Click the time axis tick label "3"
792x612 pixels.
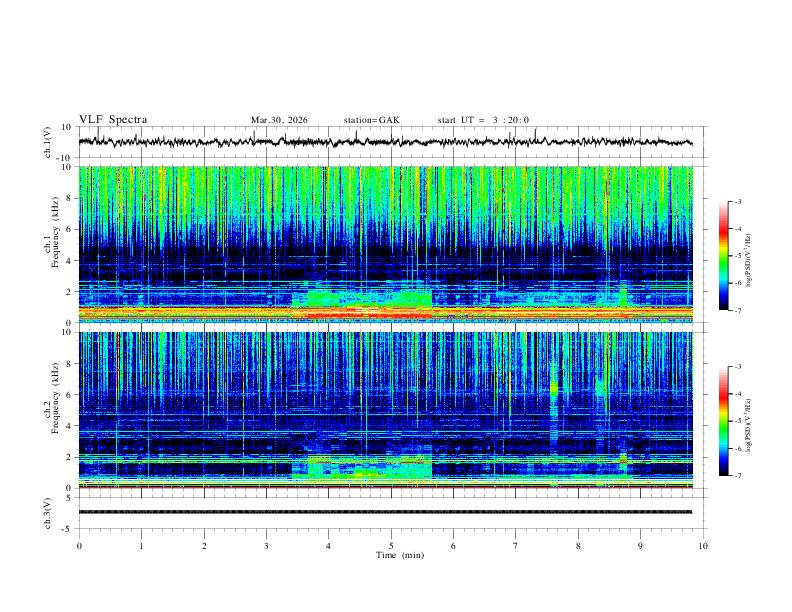tap(266, 546)
